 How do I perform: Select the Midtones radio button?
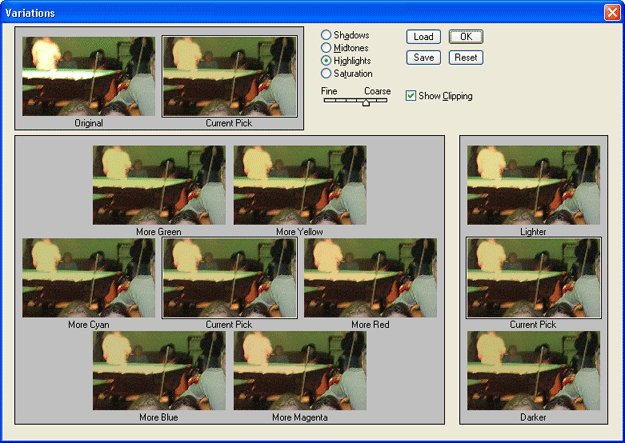pyautogui.click(x=326, y=48)
